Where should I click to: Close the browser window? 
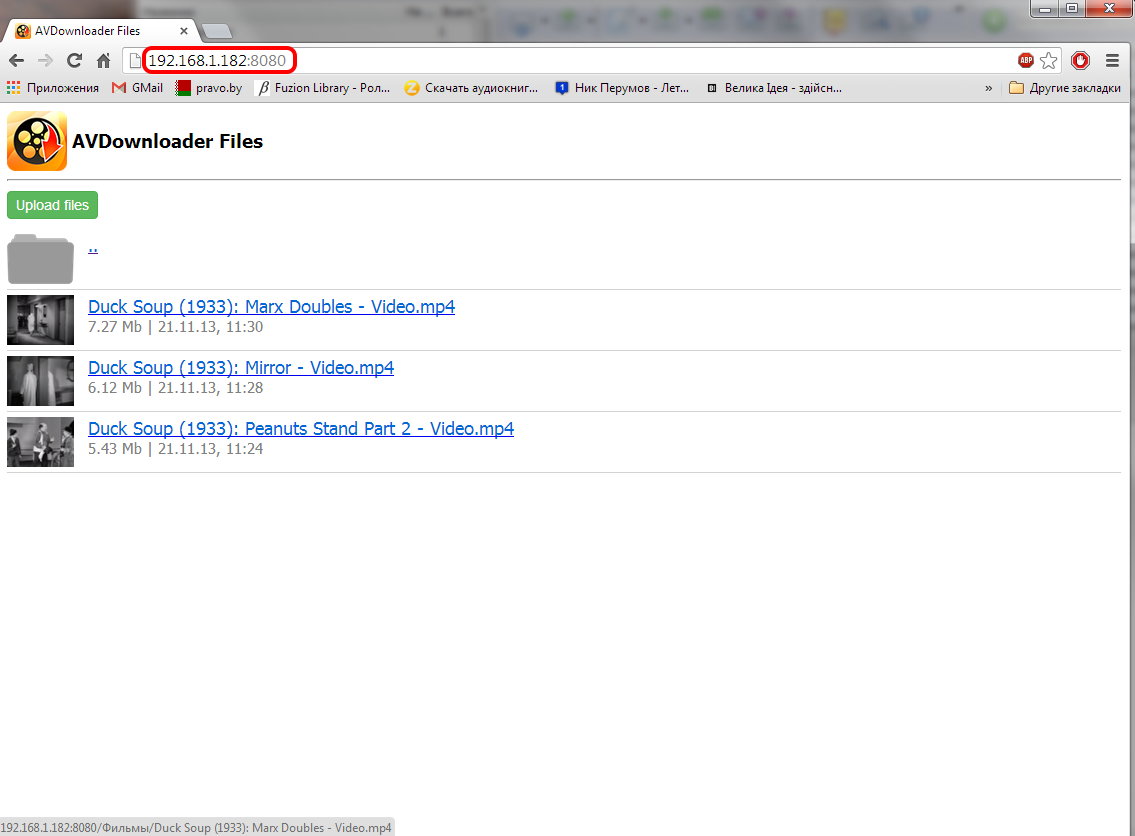click(x=1109, y=9)
